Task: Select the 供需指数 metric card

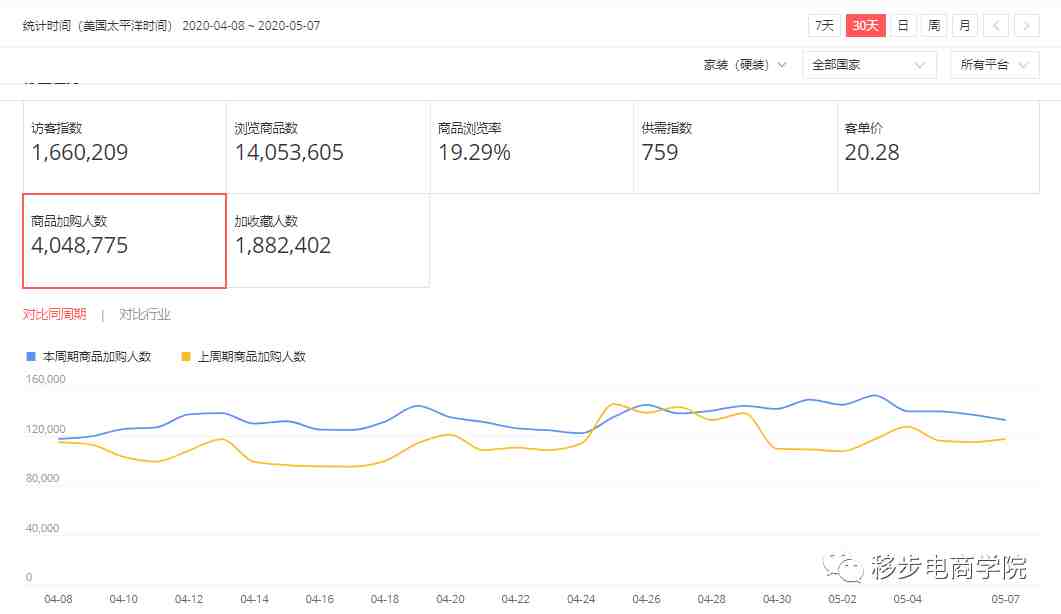Action: coord(736,148)
